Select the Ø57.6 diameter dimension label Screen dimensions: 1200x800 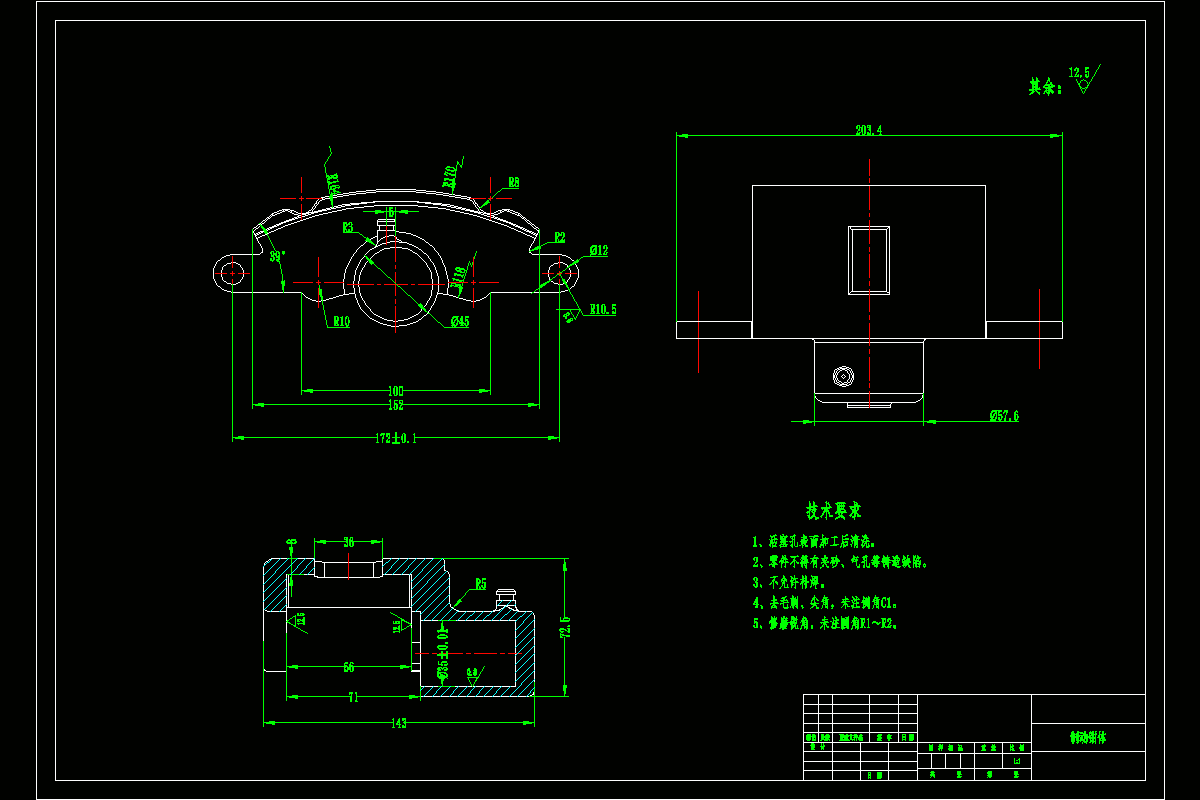[x=1004, y=415]
